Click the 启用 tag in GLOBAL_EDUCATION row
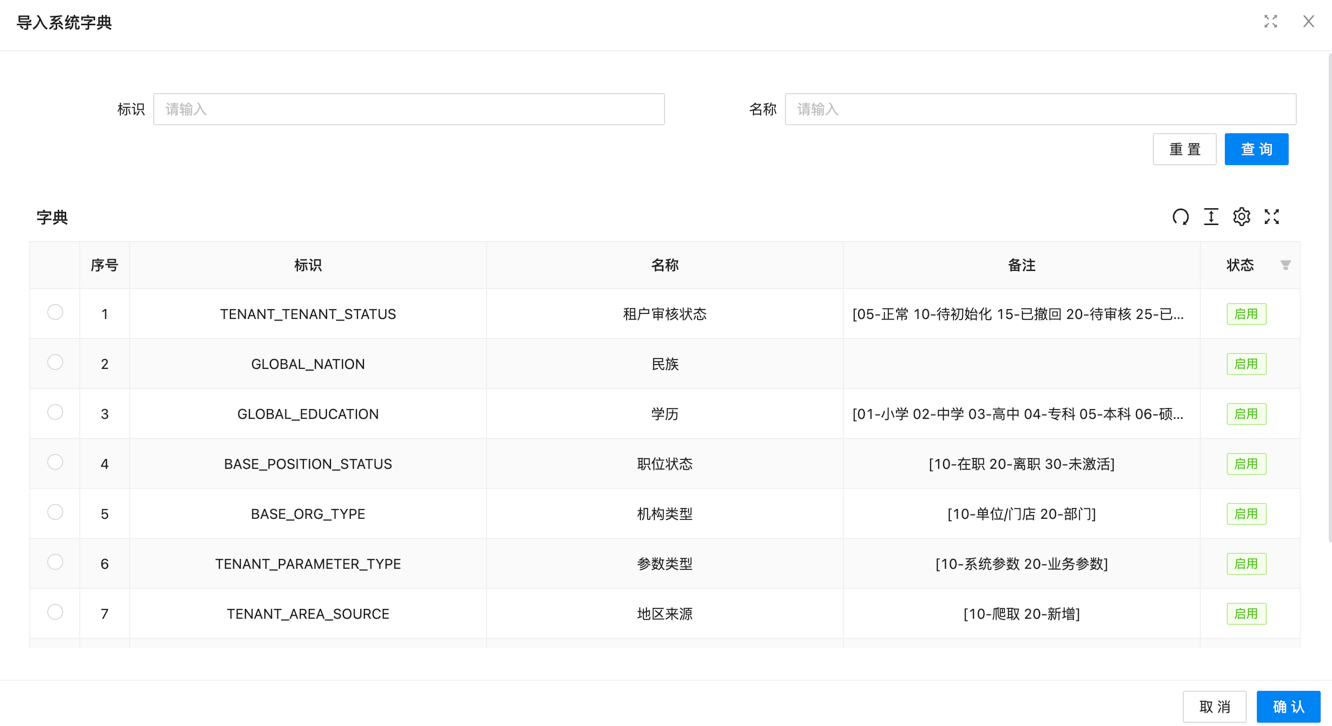 [x=1246, y=414]
